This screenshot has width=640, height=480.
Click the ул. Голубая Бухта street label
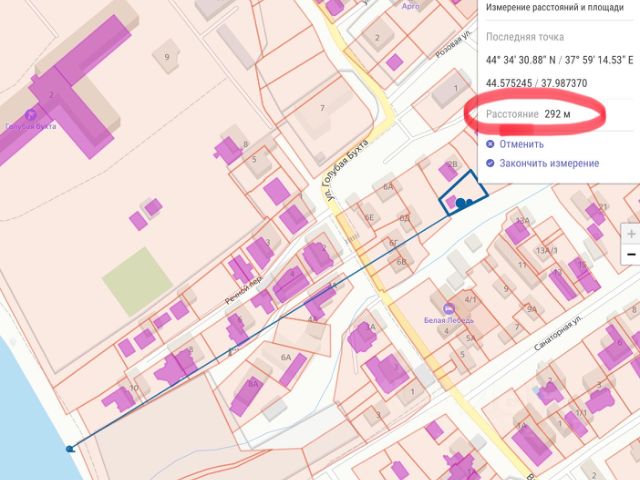(347, 170)
